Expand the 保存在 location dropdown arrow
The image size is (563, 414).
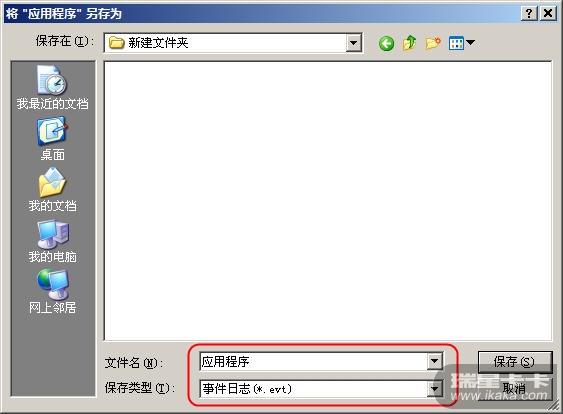tap(354, 43)
